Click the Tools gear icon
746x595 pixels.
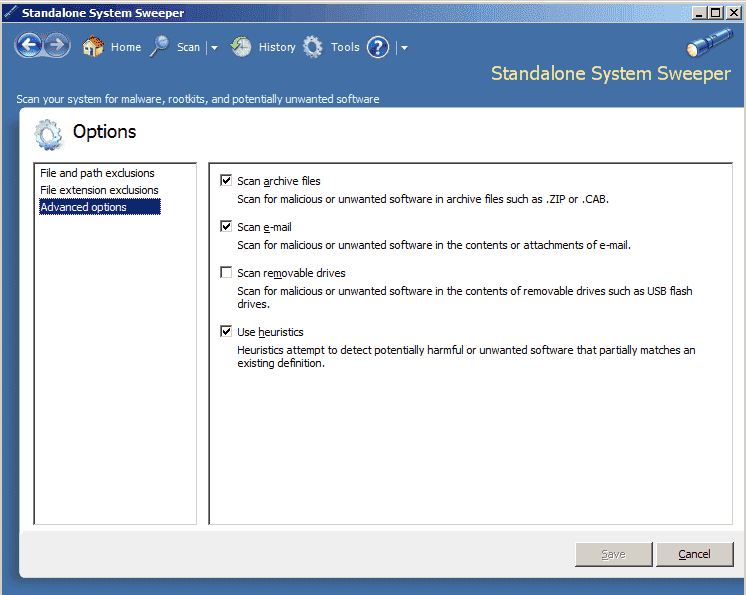coord(313,47)
